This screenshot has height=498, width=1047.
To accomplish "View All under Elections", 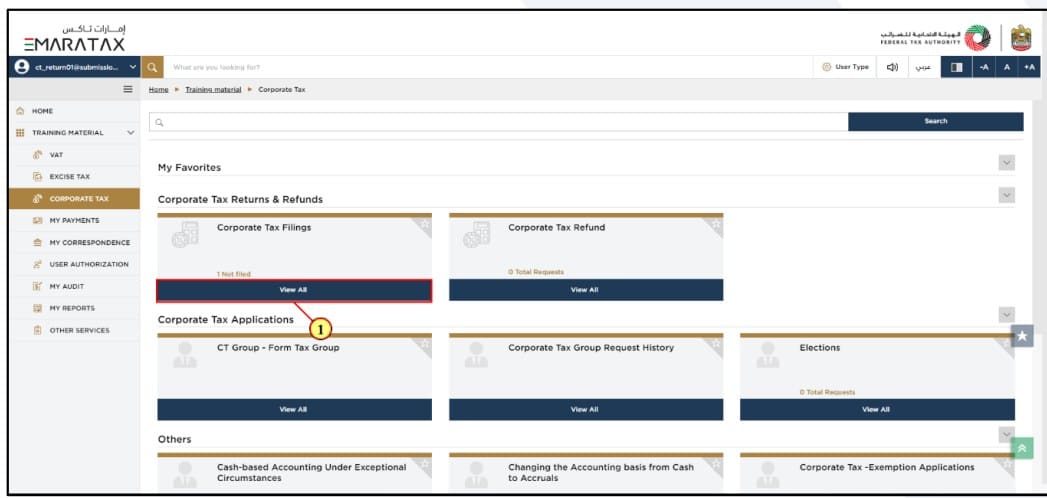I will (877, 410).
